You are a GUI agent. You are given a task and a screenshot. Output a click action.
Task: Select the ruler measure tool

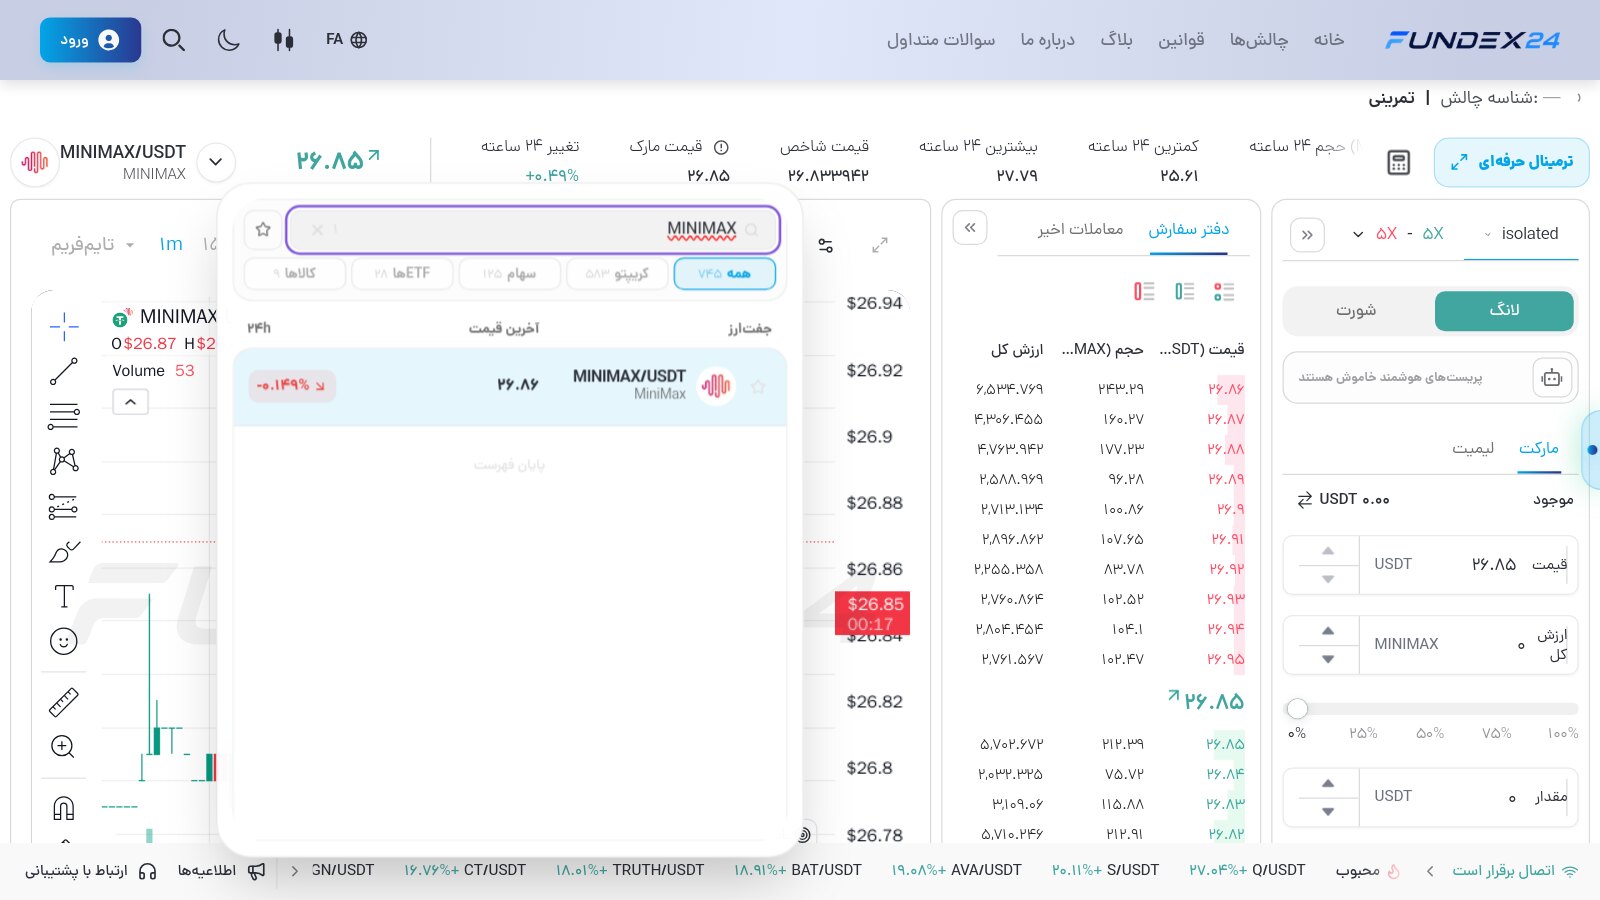tap(64, 702)
